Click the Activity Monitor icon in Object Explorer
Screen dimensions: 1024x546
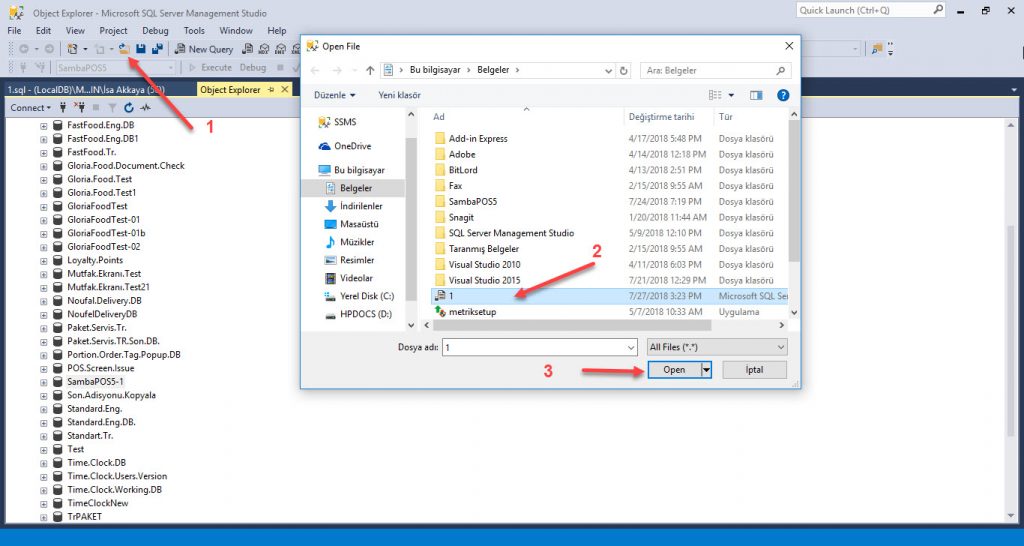(x=145, y=108)
